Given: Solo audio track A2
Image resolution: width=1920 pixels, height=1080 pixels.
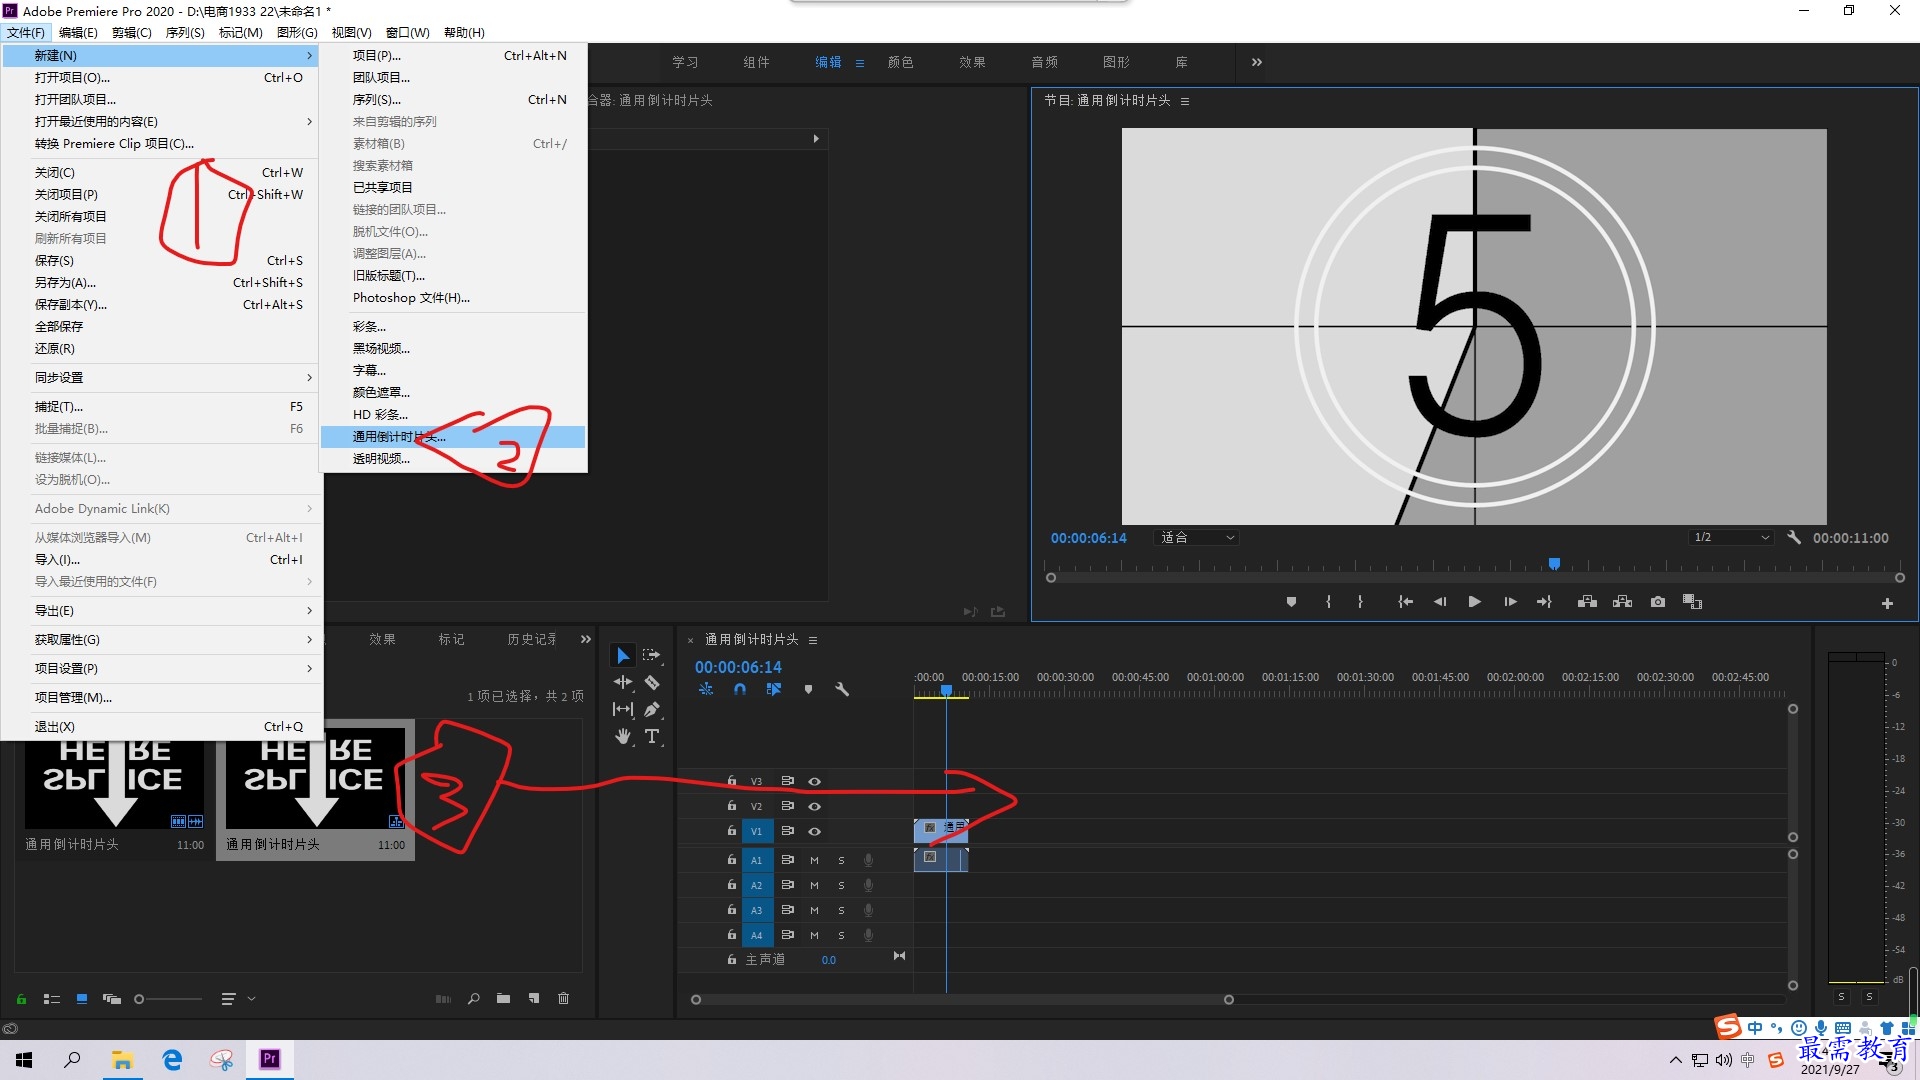Looking at the screenshot, I should pos(841,885).
